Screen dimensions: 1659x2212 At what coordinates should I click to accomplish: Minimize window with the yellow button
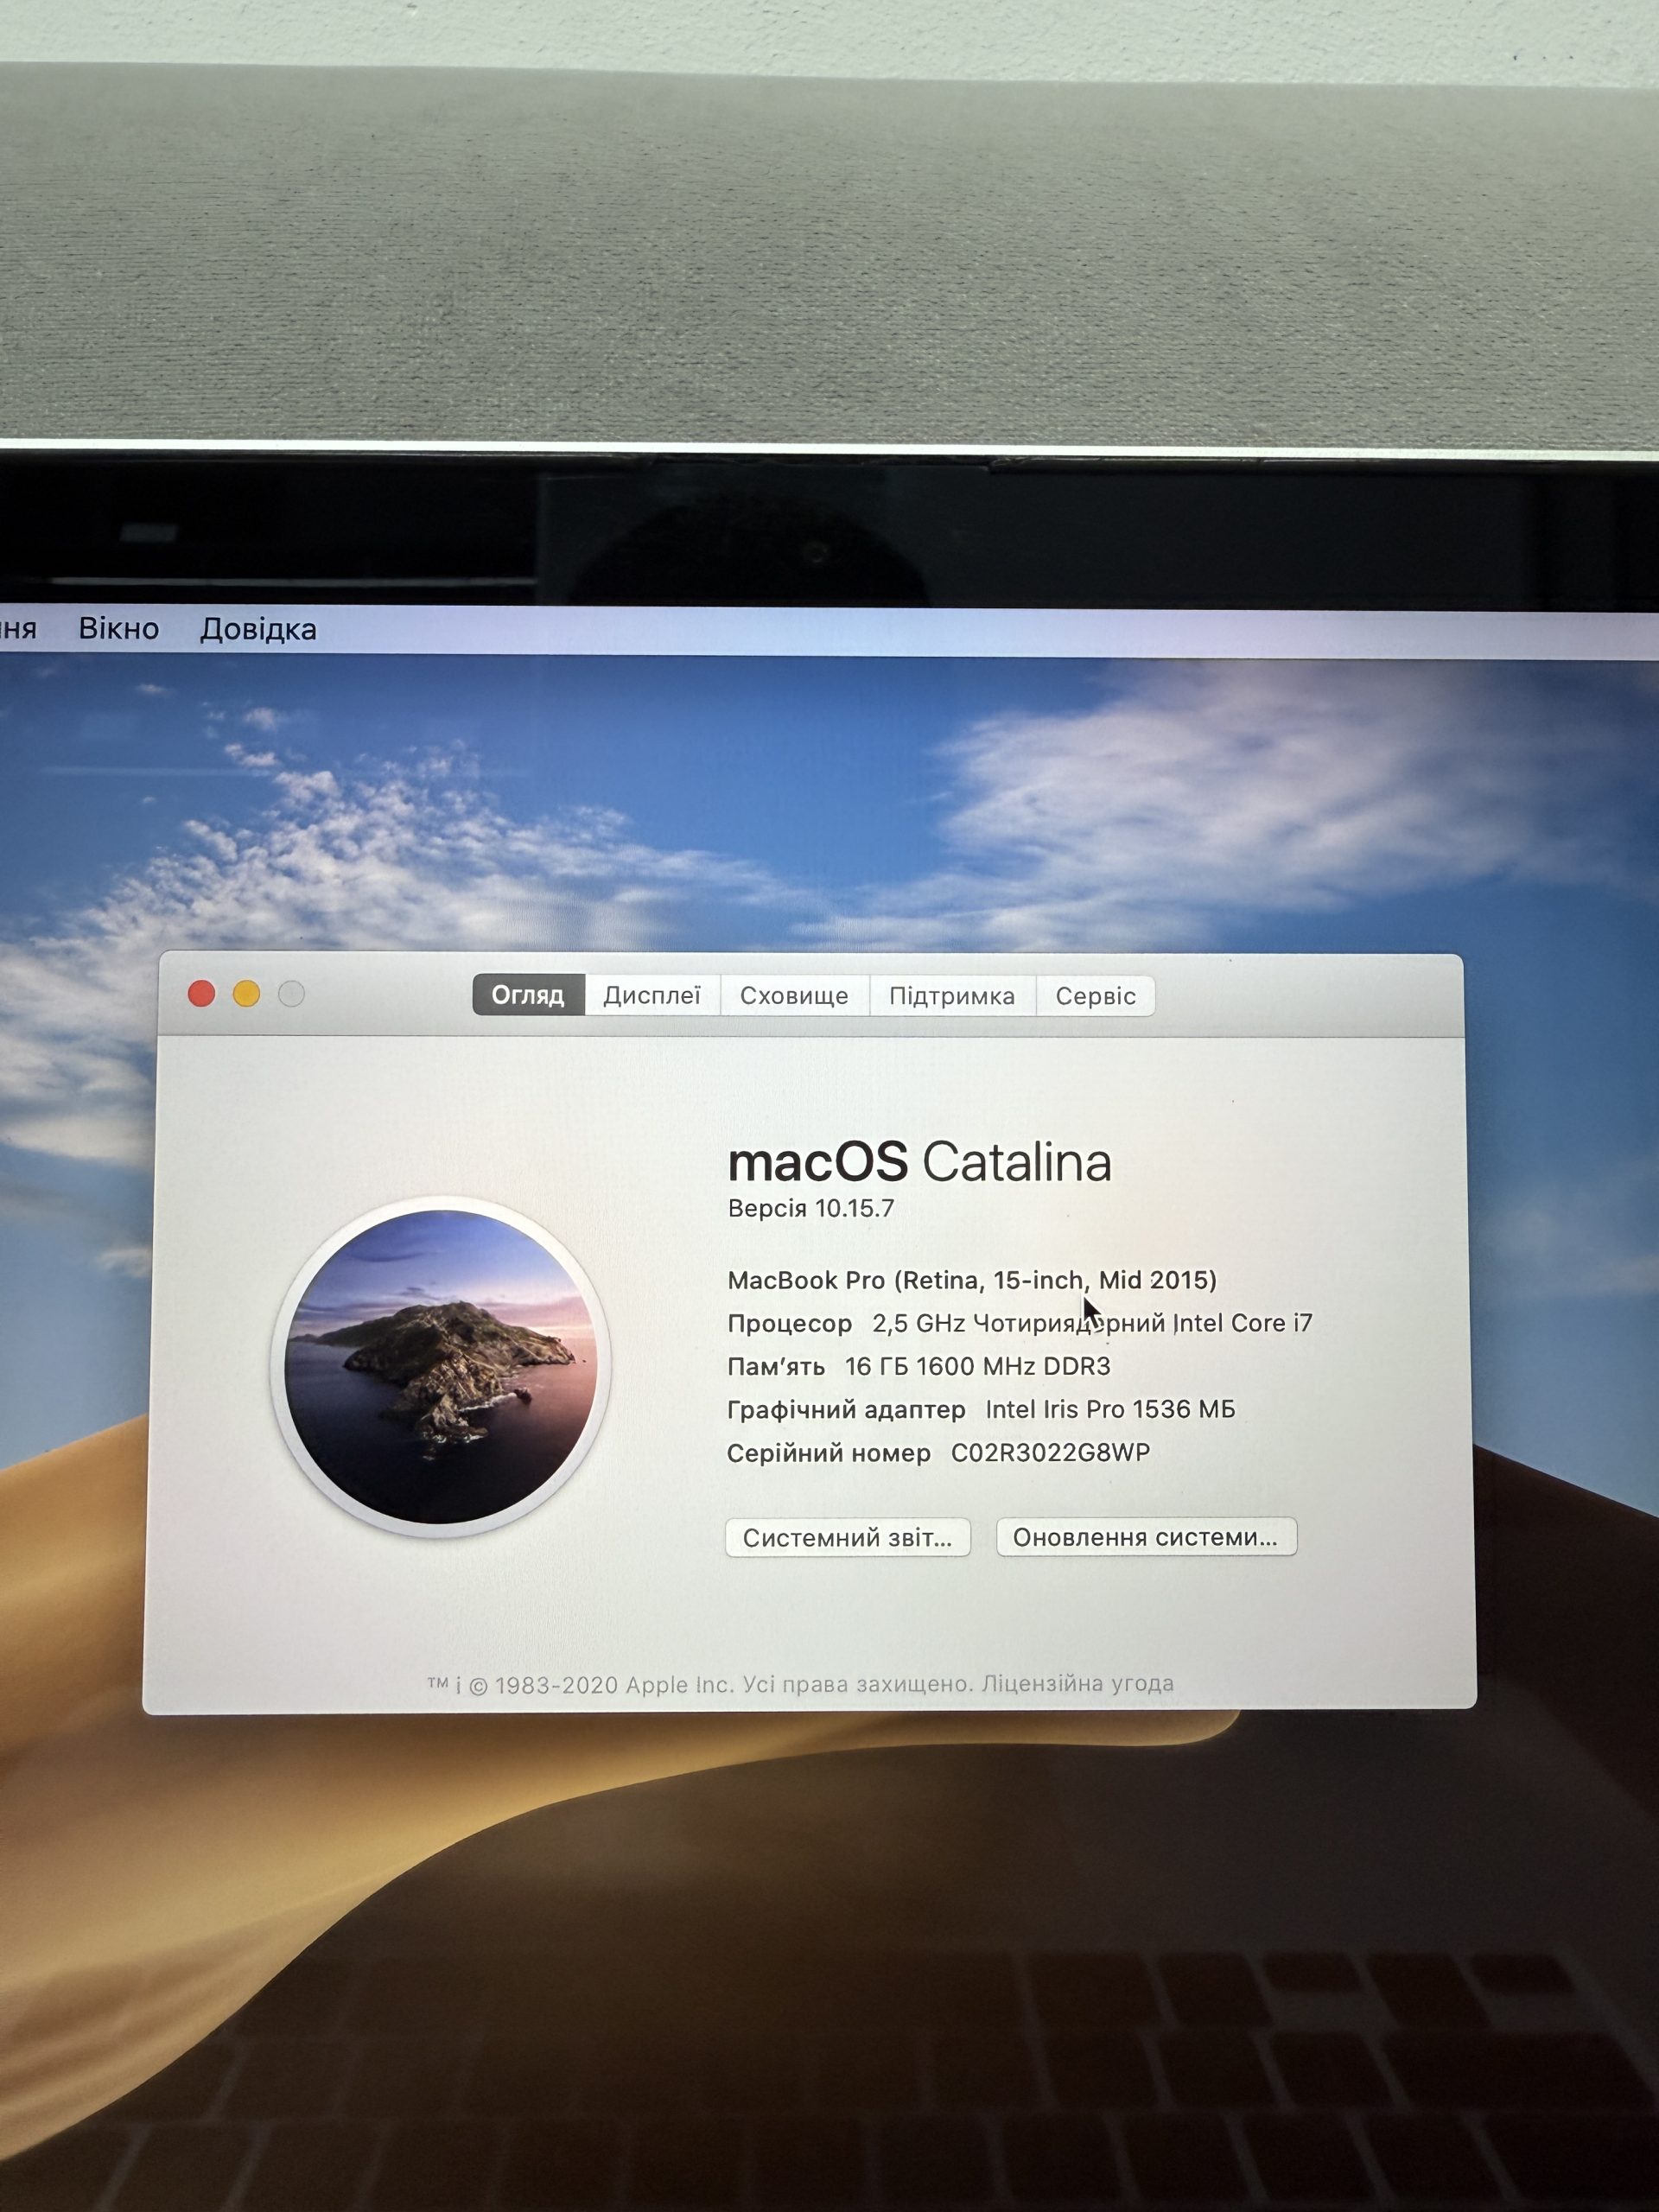coord(247,994)
